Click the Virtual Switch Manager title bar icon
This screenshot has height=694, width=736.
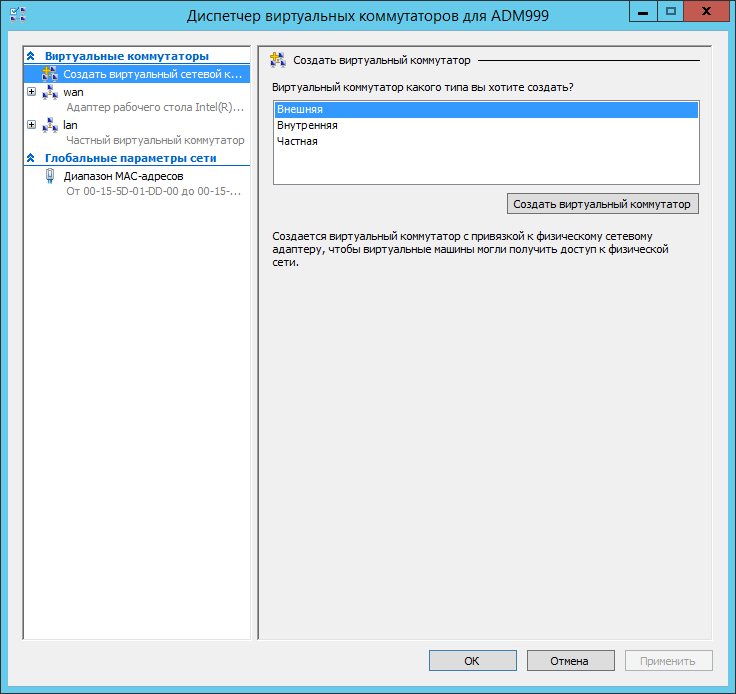pyautogui.click(x=18, y=15)
